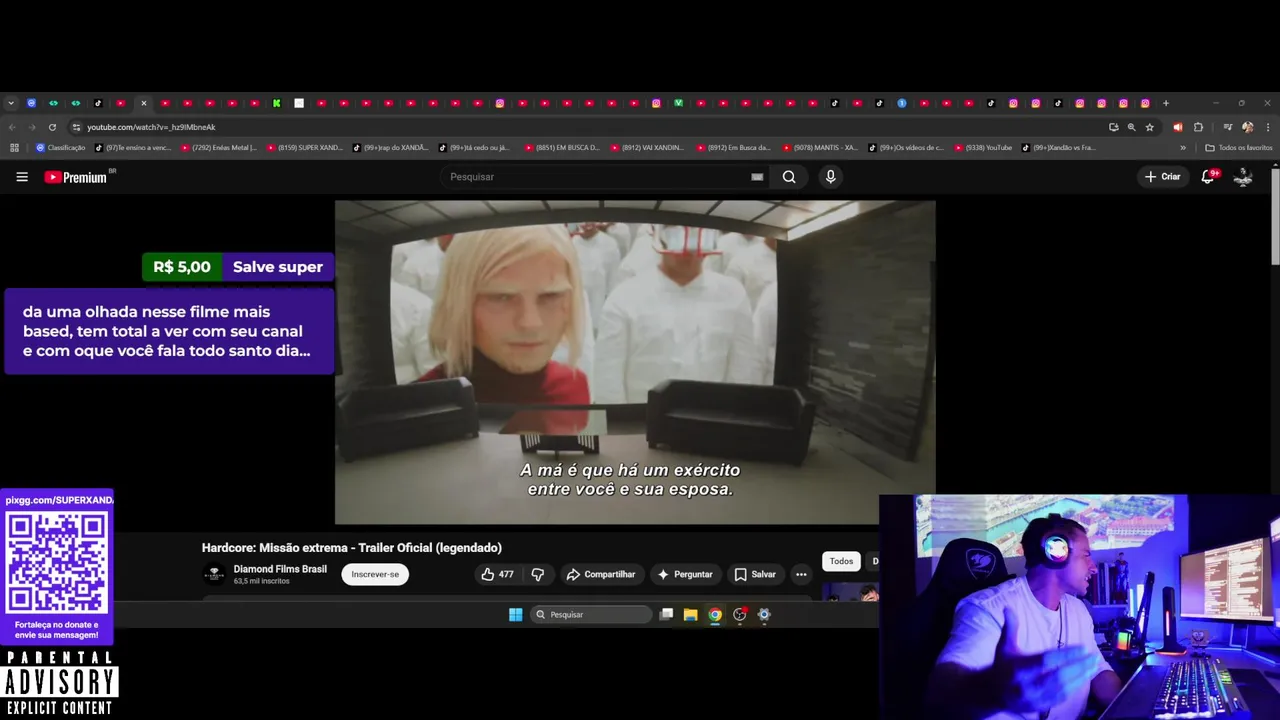
Task: Open more actions three-dot menu under video
Action: point(801,574)
